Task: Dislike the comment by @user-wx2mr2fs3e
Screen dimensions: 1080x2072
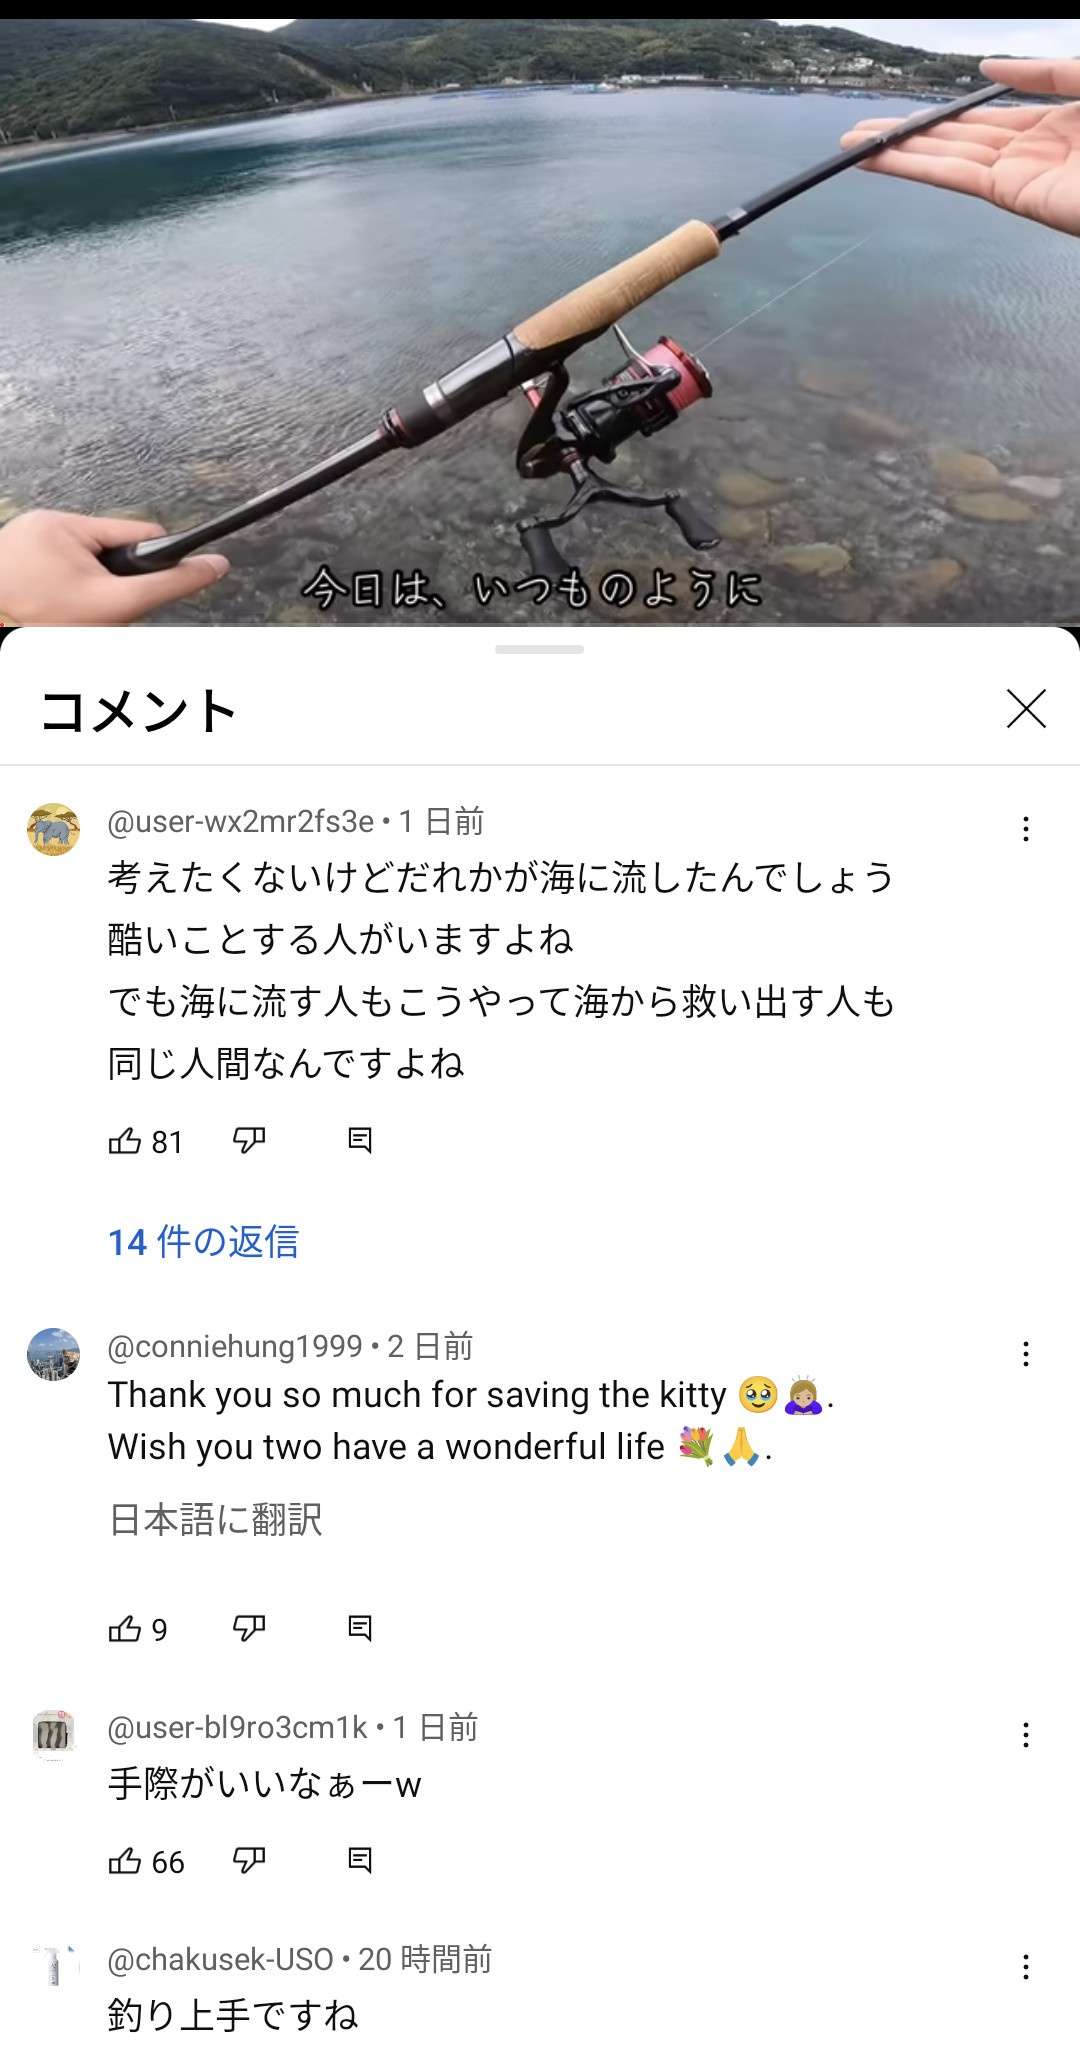Action: [249, 1141]
